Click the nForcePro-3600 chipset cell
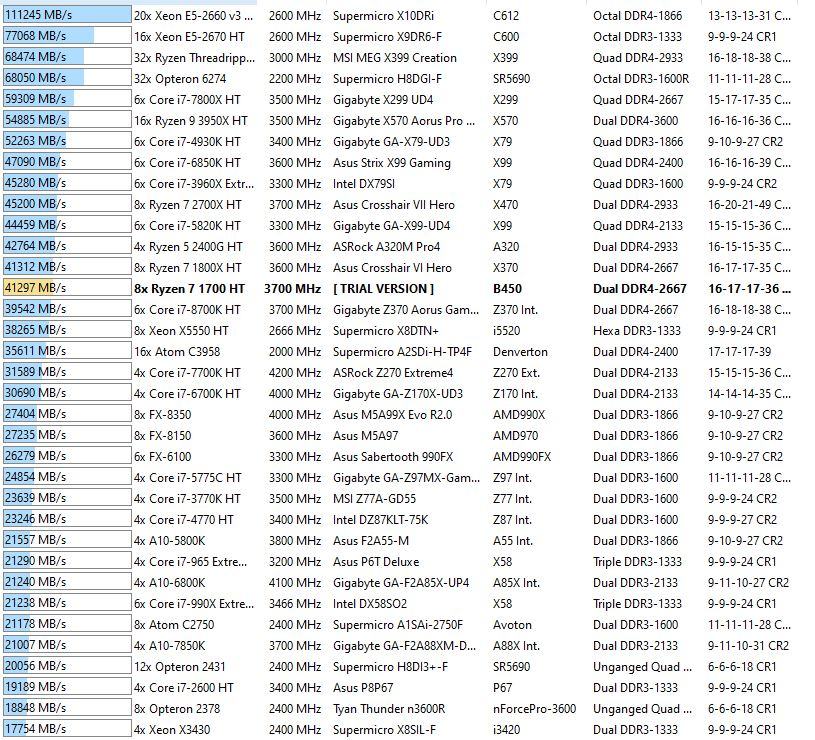This screenshot has height=740, width=815. [534, 709]
